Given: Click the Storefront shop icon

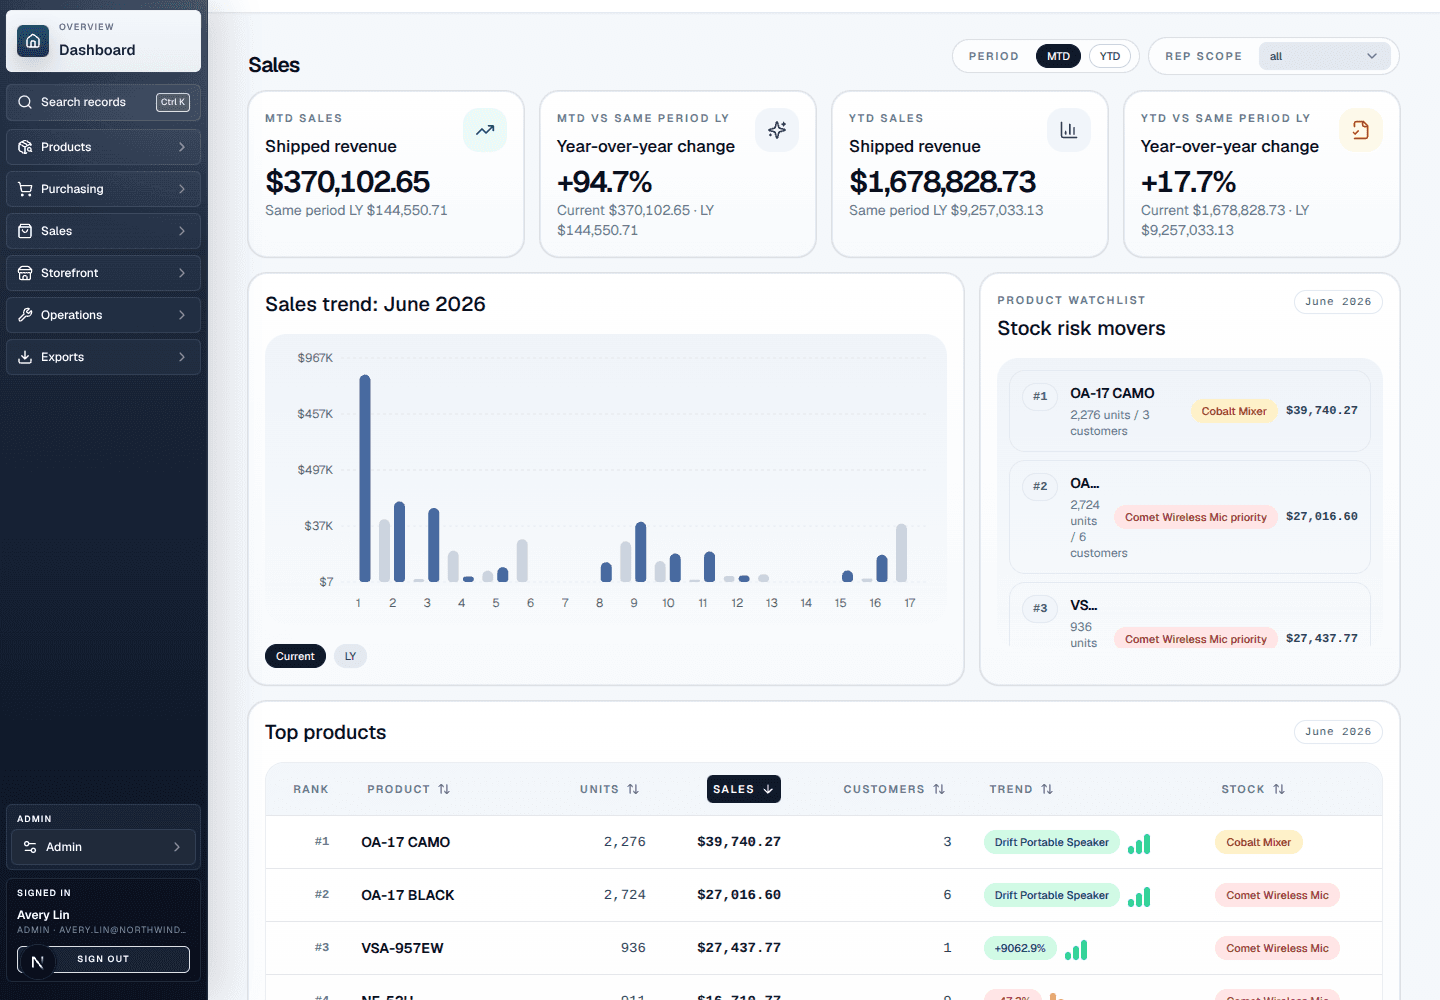Looking at the screenshot, I should click(x=25, y=273).
